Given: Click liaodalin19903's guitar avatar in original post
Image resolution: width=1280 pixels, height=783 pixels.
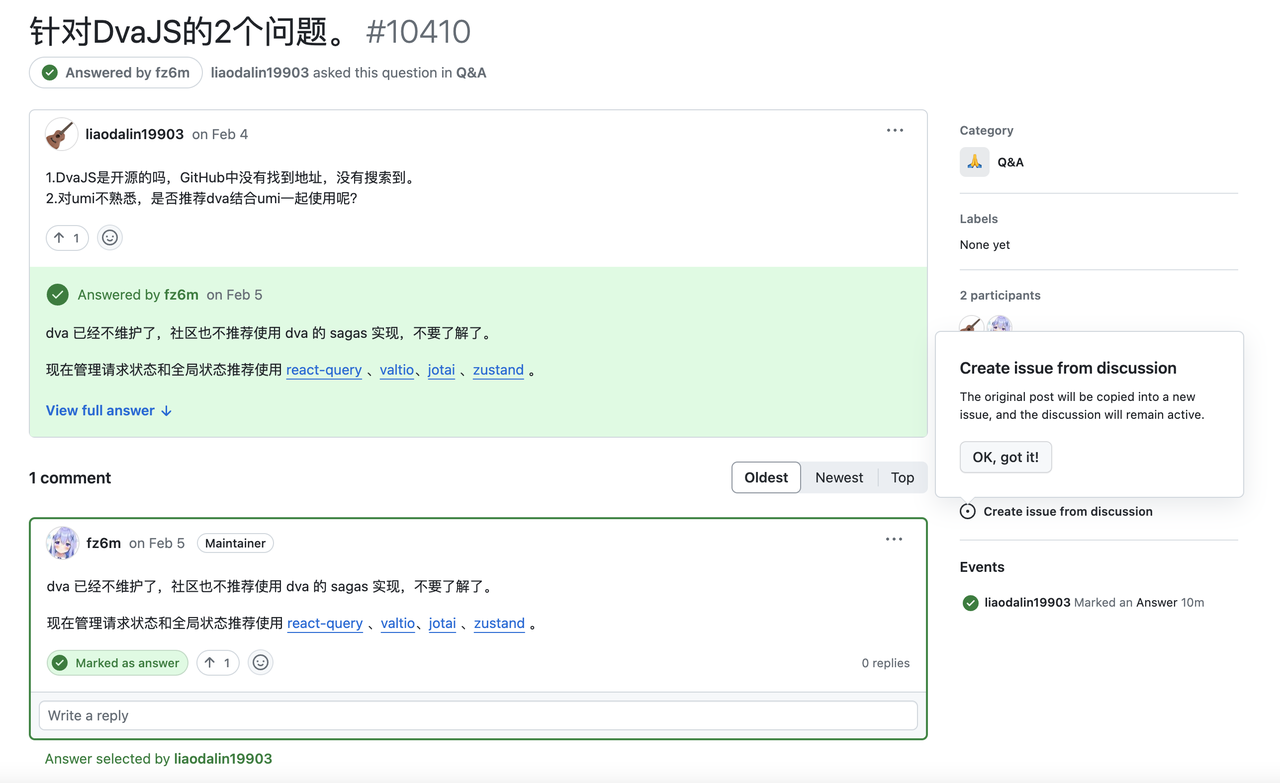Looking at the screenshot, I should pos(61,134).
